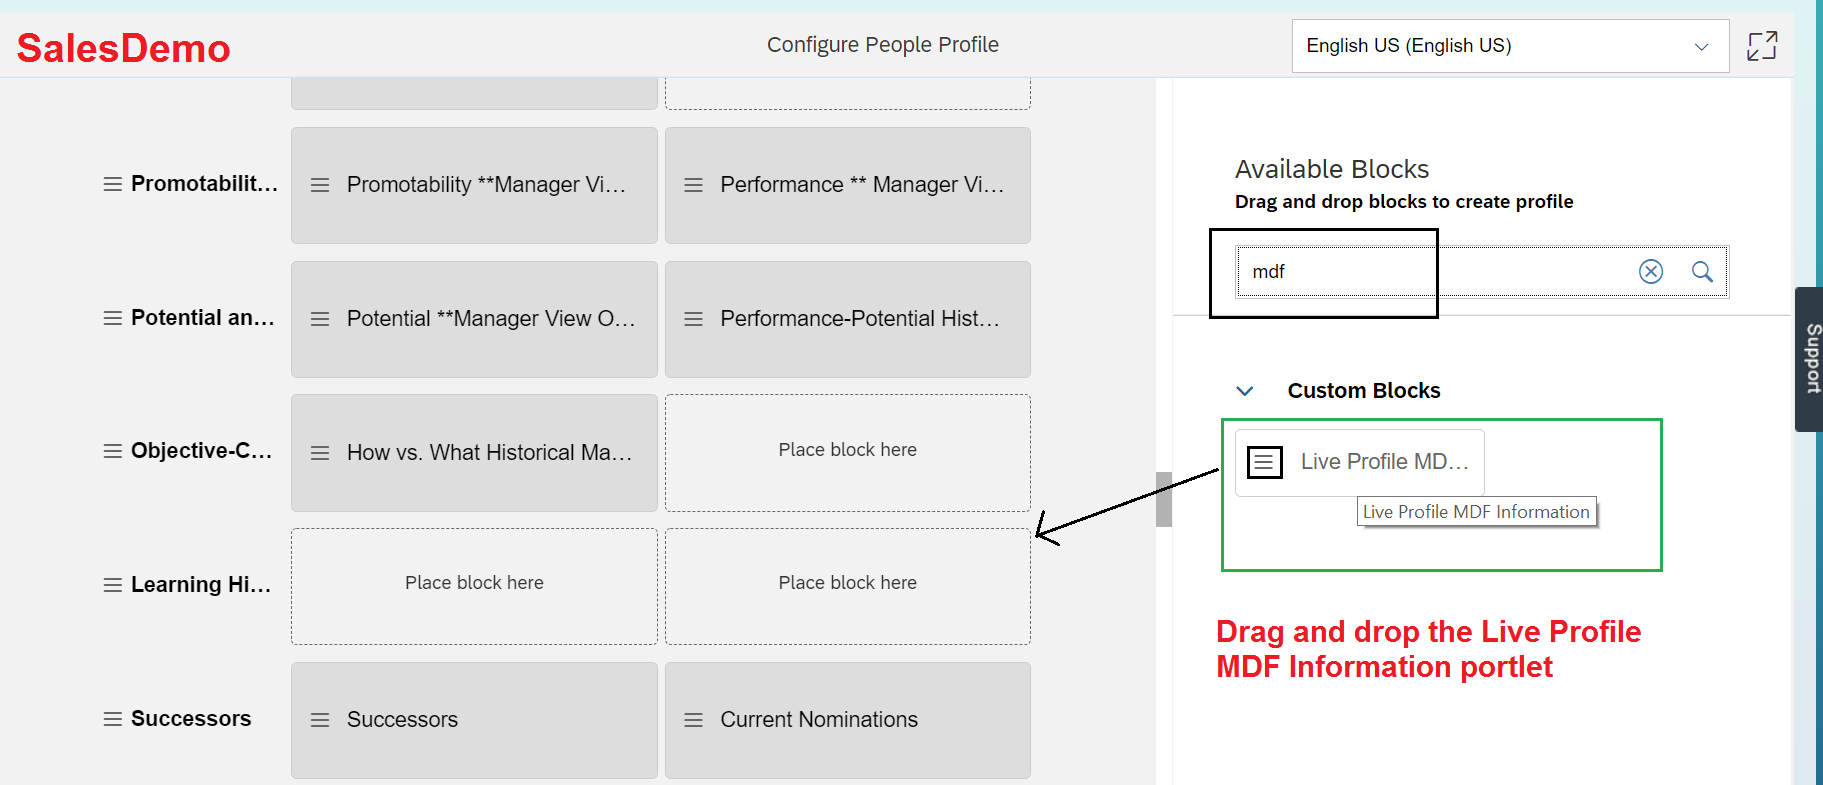Select Performance-Potential Hist… block
1823x785 pixels.
848,319
